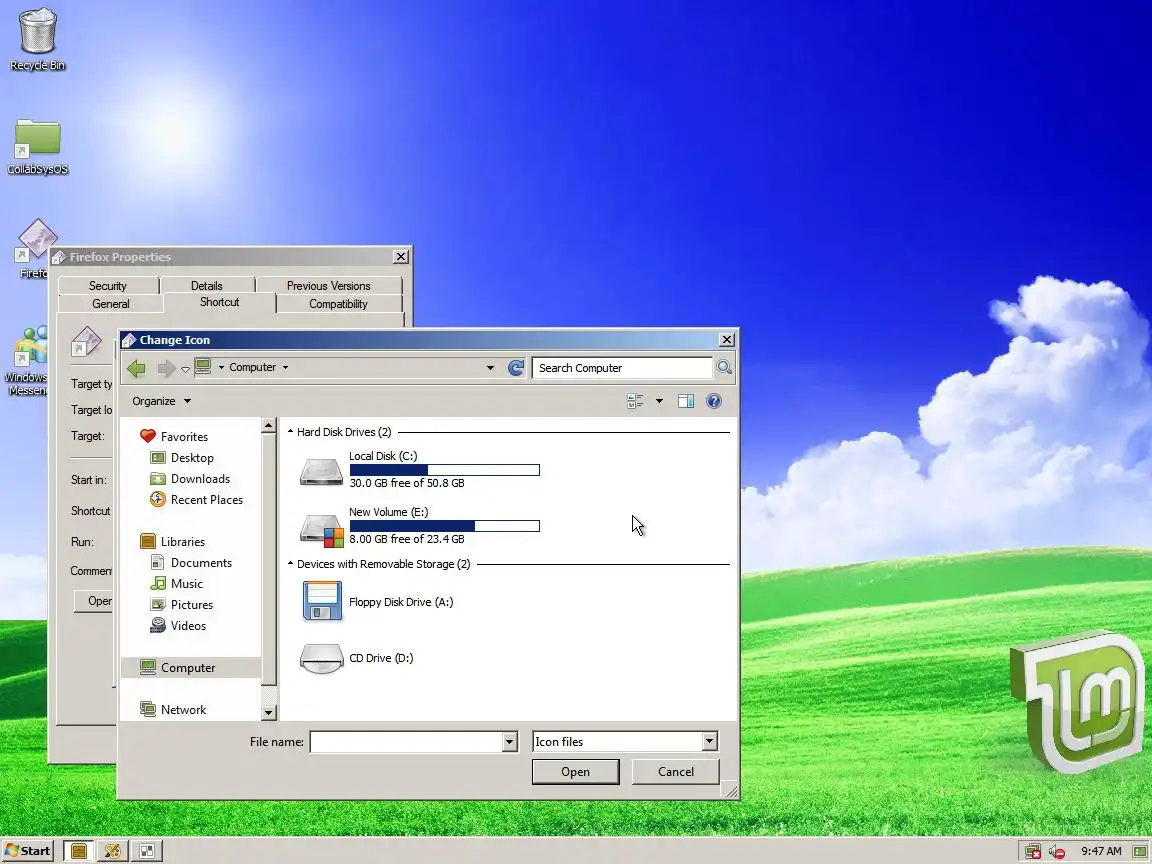Open the views options dropdown arrow

click(x=659, y=401)
